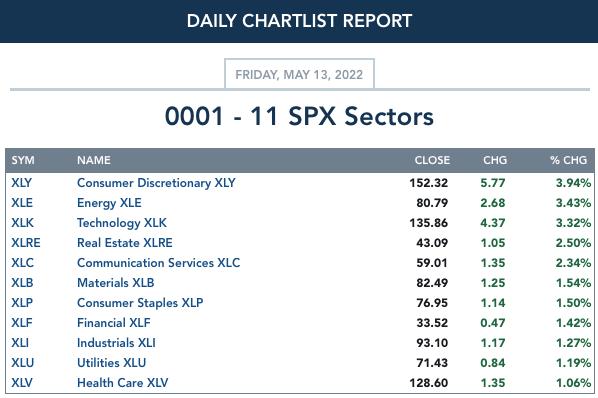Open Real Estate XLRE chart
598x398 pixels.
[x=125, y=243]
